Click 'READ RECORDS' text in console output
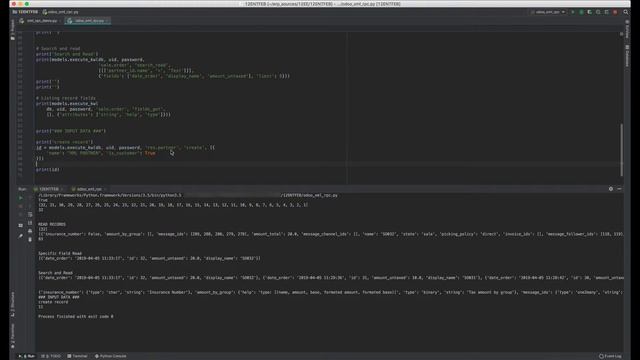Viewport: 640px width, 360px height. pyautogui.click(x=52, y=224)
